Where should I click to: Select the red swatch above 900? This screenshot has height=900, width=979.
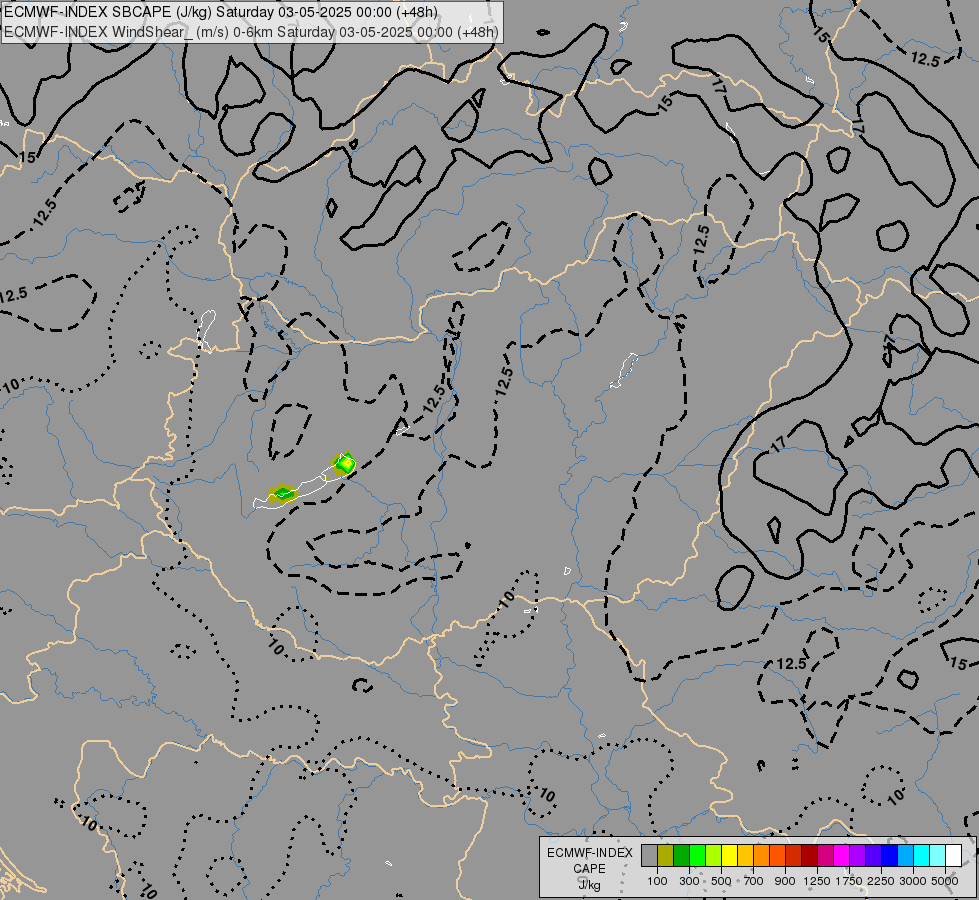tap(794, 856)
